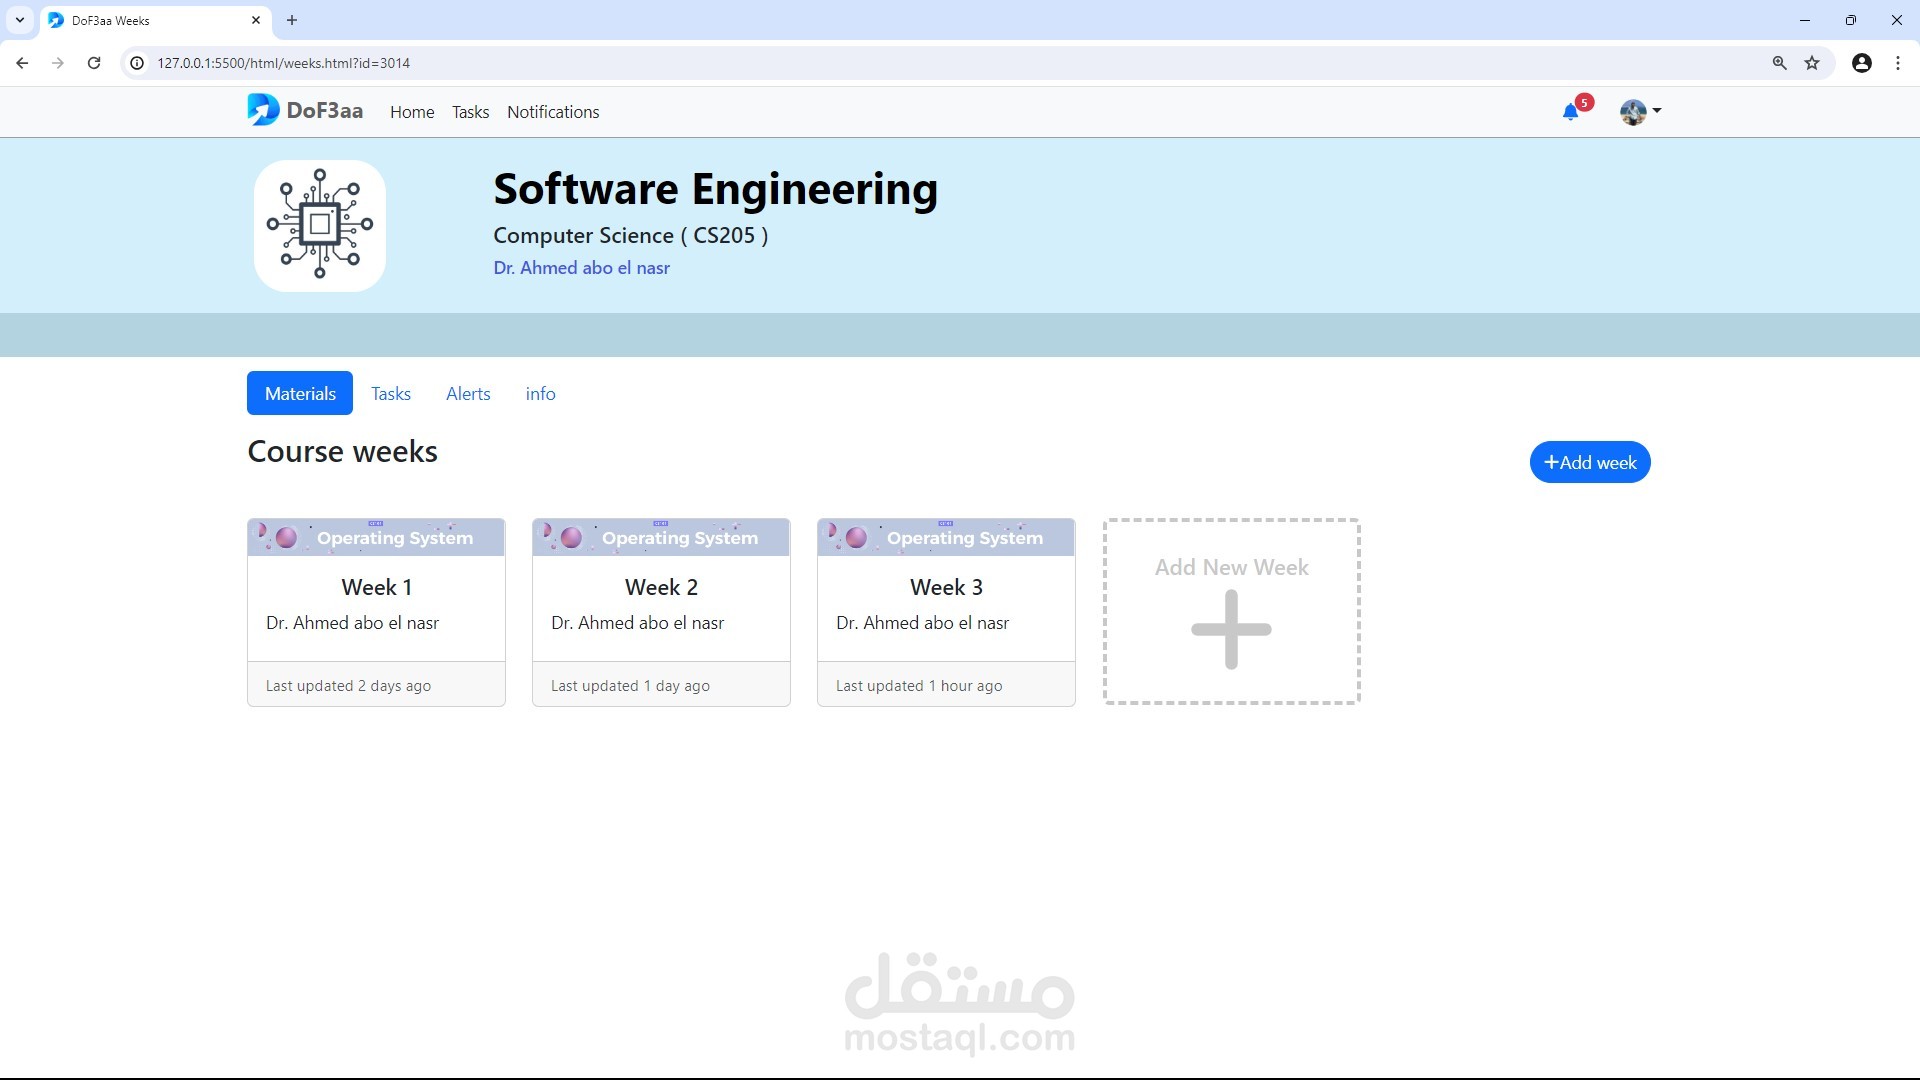1920x1080 pixels.
Task: Open the Alerts tab
Action: coord(468,394)
